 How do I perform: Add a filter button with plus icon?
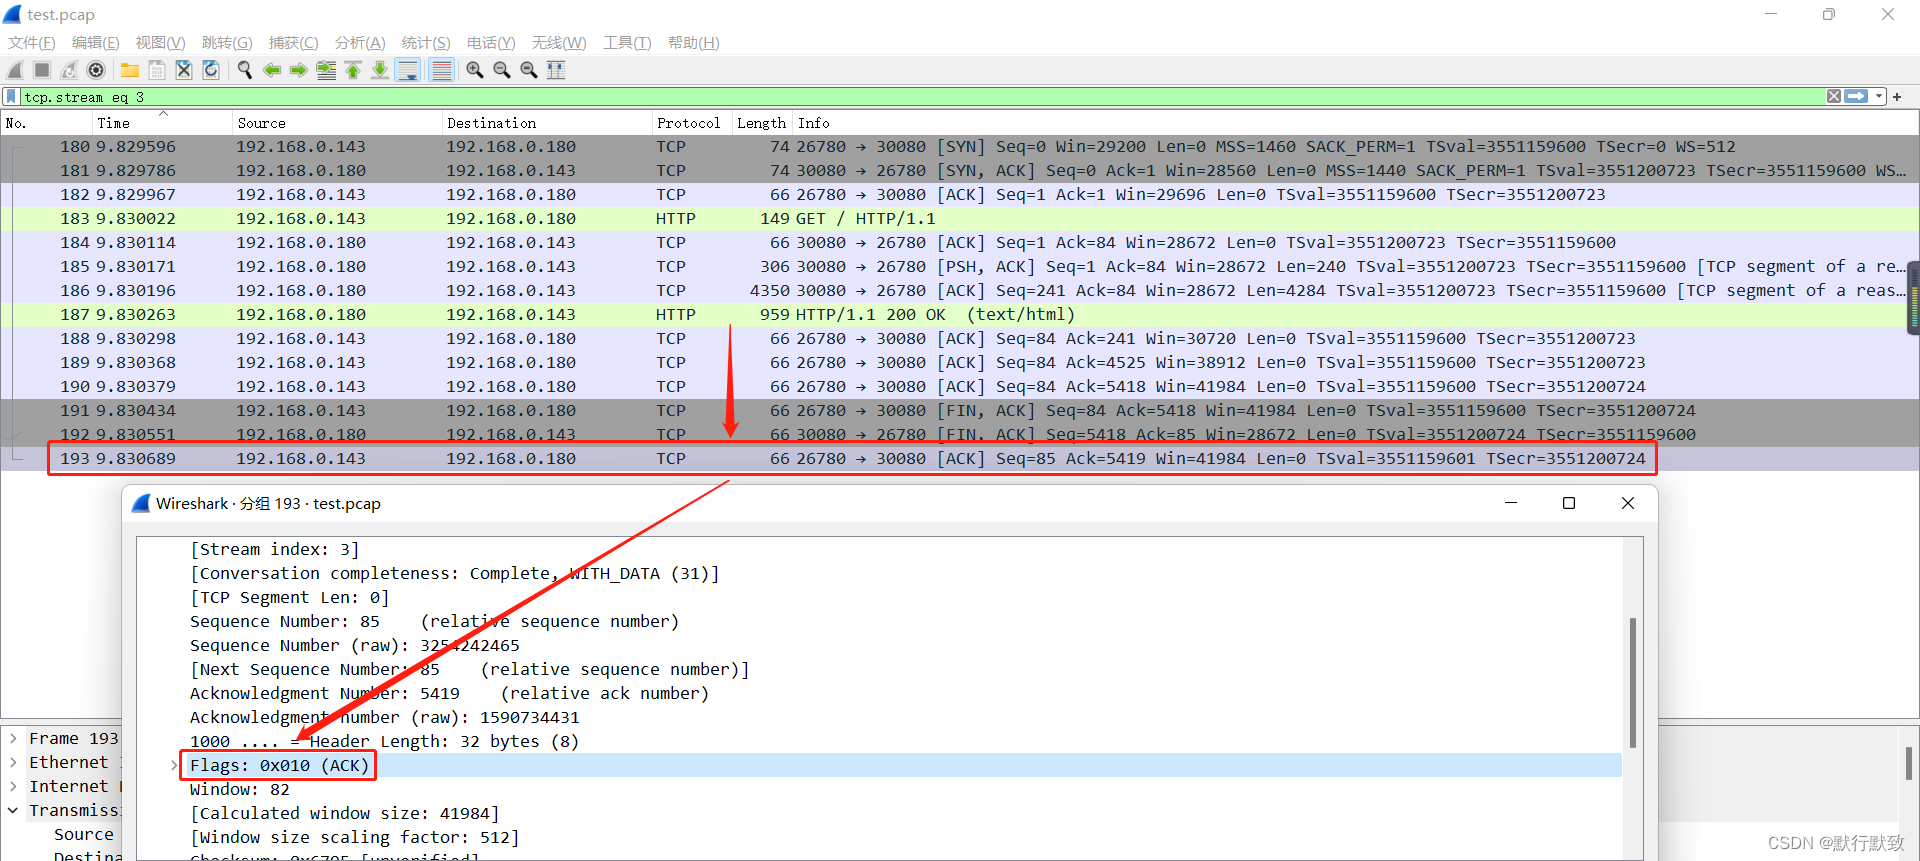pos(1897,97)
